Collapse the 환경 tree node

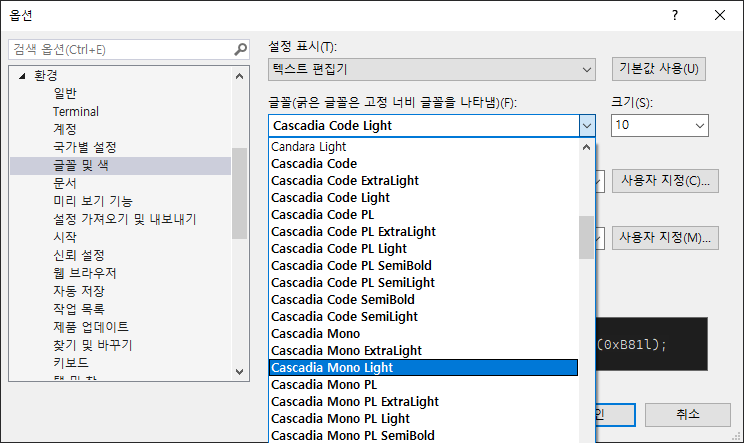(22, 76)
